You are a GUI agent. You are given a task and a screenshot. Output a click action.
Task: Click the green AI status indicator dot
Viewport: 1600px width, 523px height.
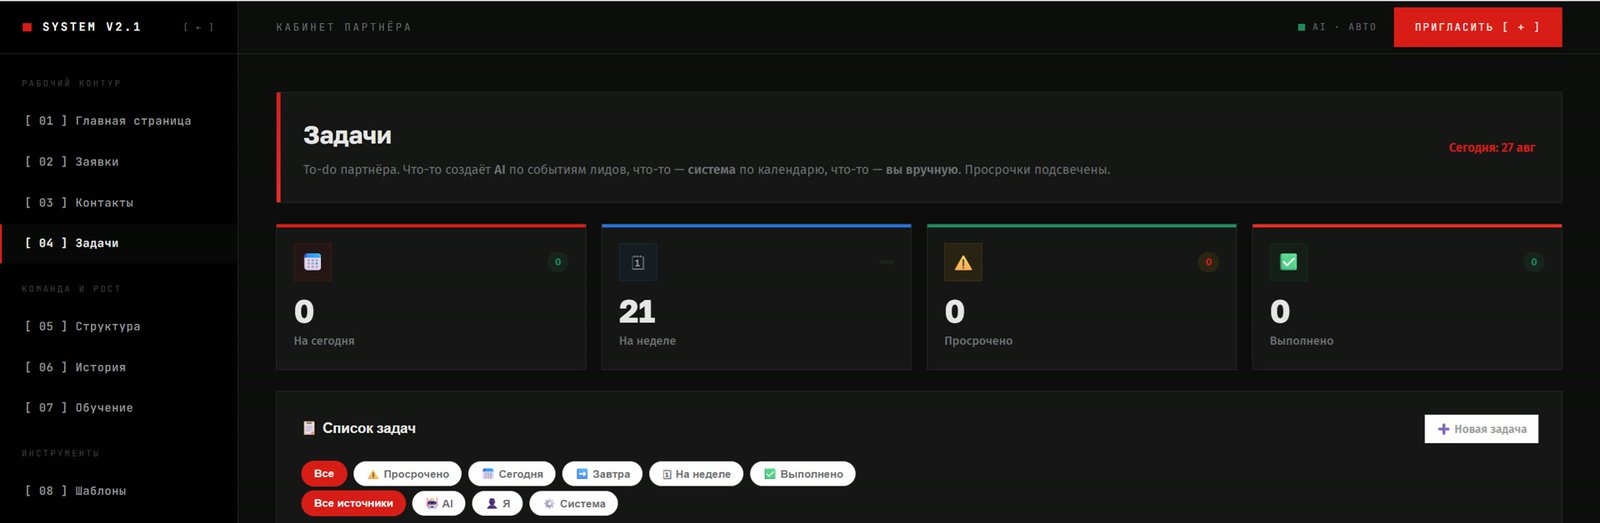coord(1301,27)
